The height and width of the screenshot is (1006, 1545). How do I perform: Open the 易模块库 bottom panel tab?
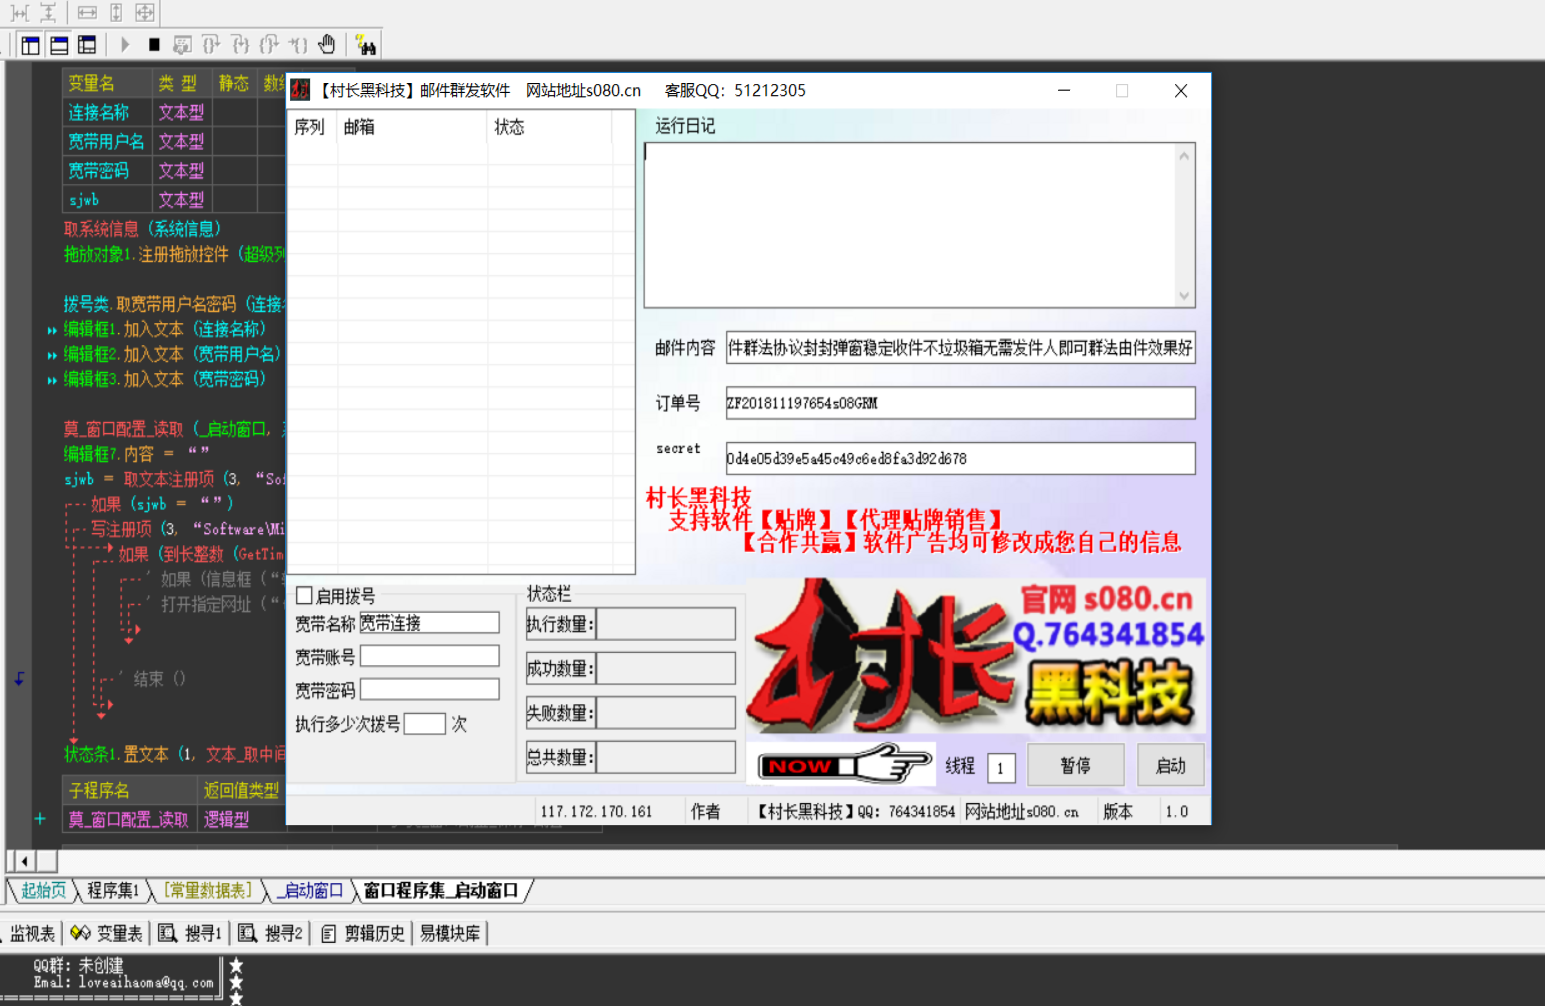[450, 933]
